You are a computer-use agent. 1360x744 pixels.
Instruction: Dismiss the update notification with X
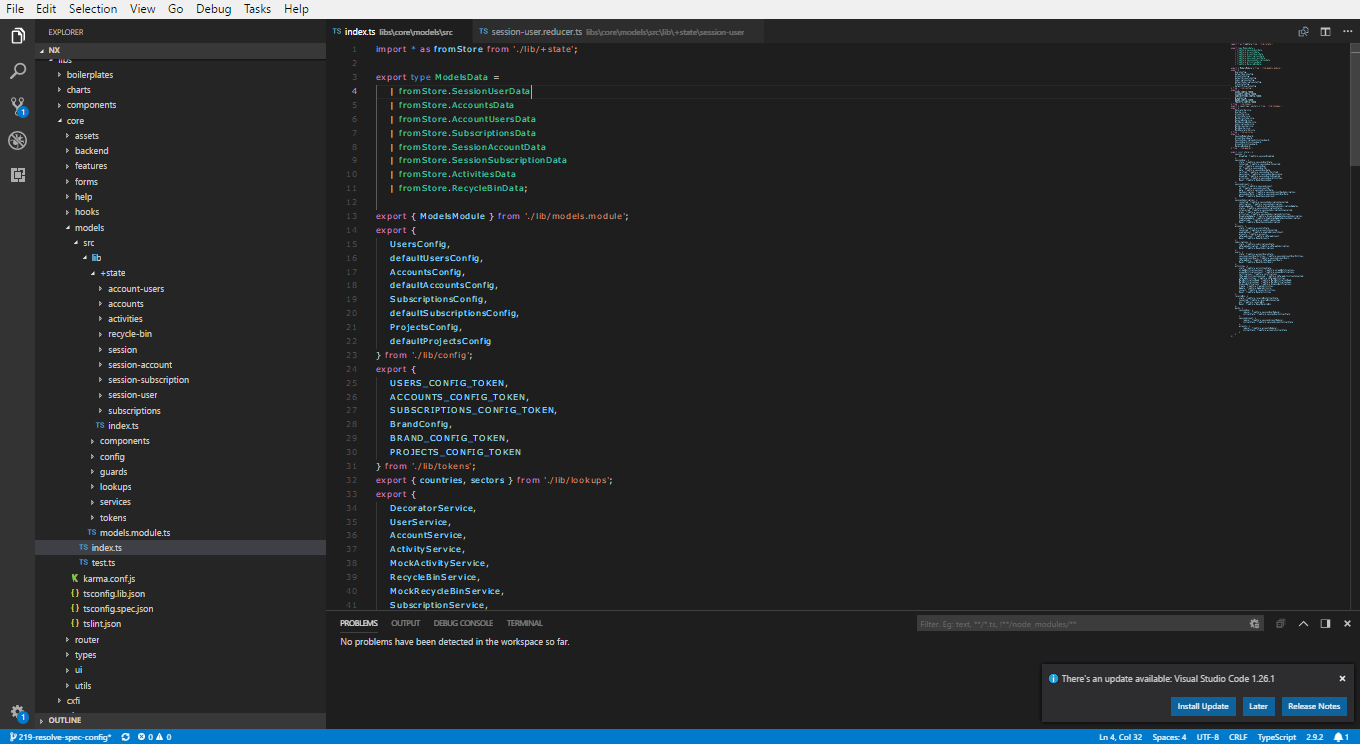(x=1342, y=678)
